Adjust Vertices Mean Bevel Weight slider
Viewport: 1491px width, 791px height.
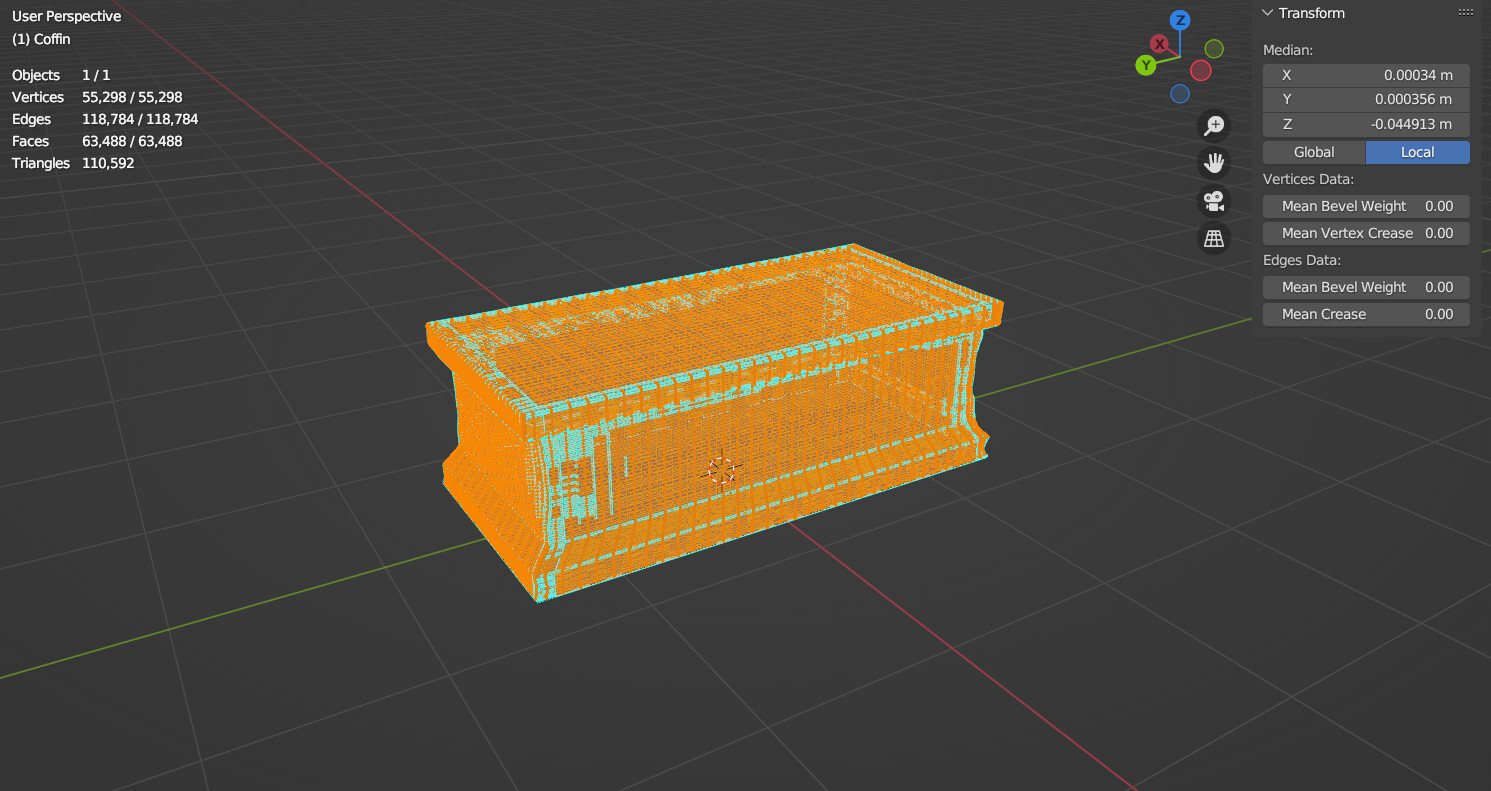pos(1366,206)
